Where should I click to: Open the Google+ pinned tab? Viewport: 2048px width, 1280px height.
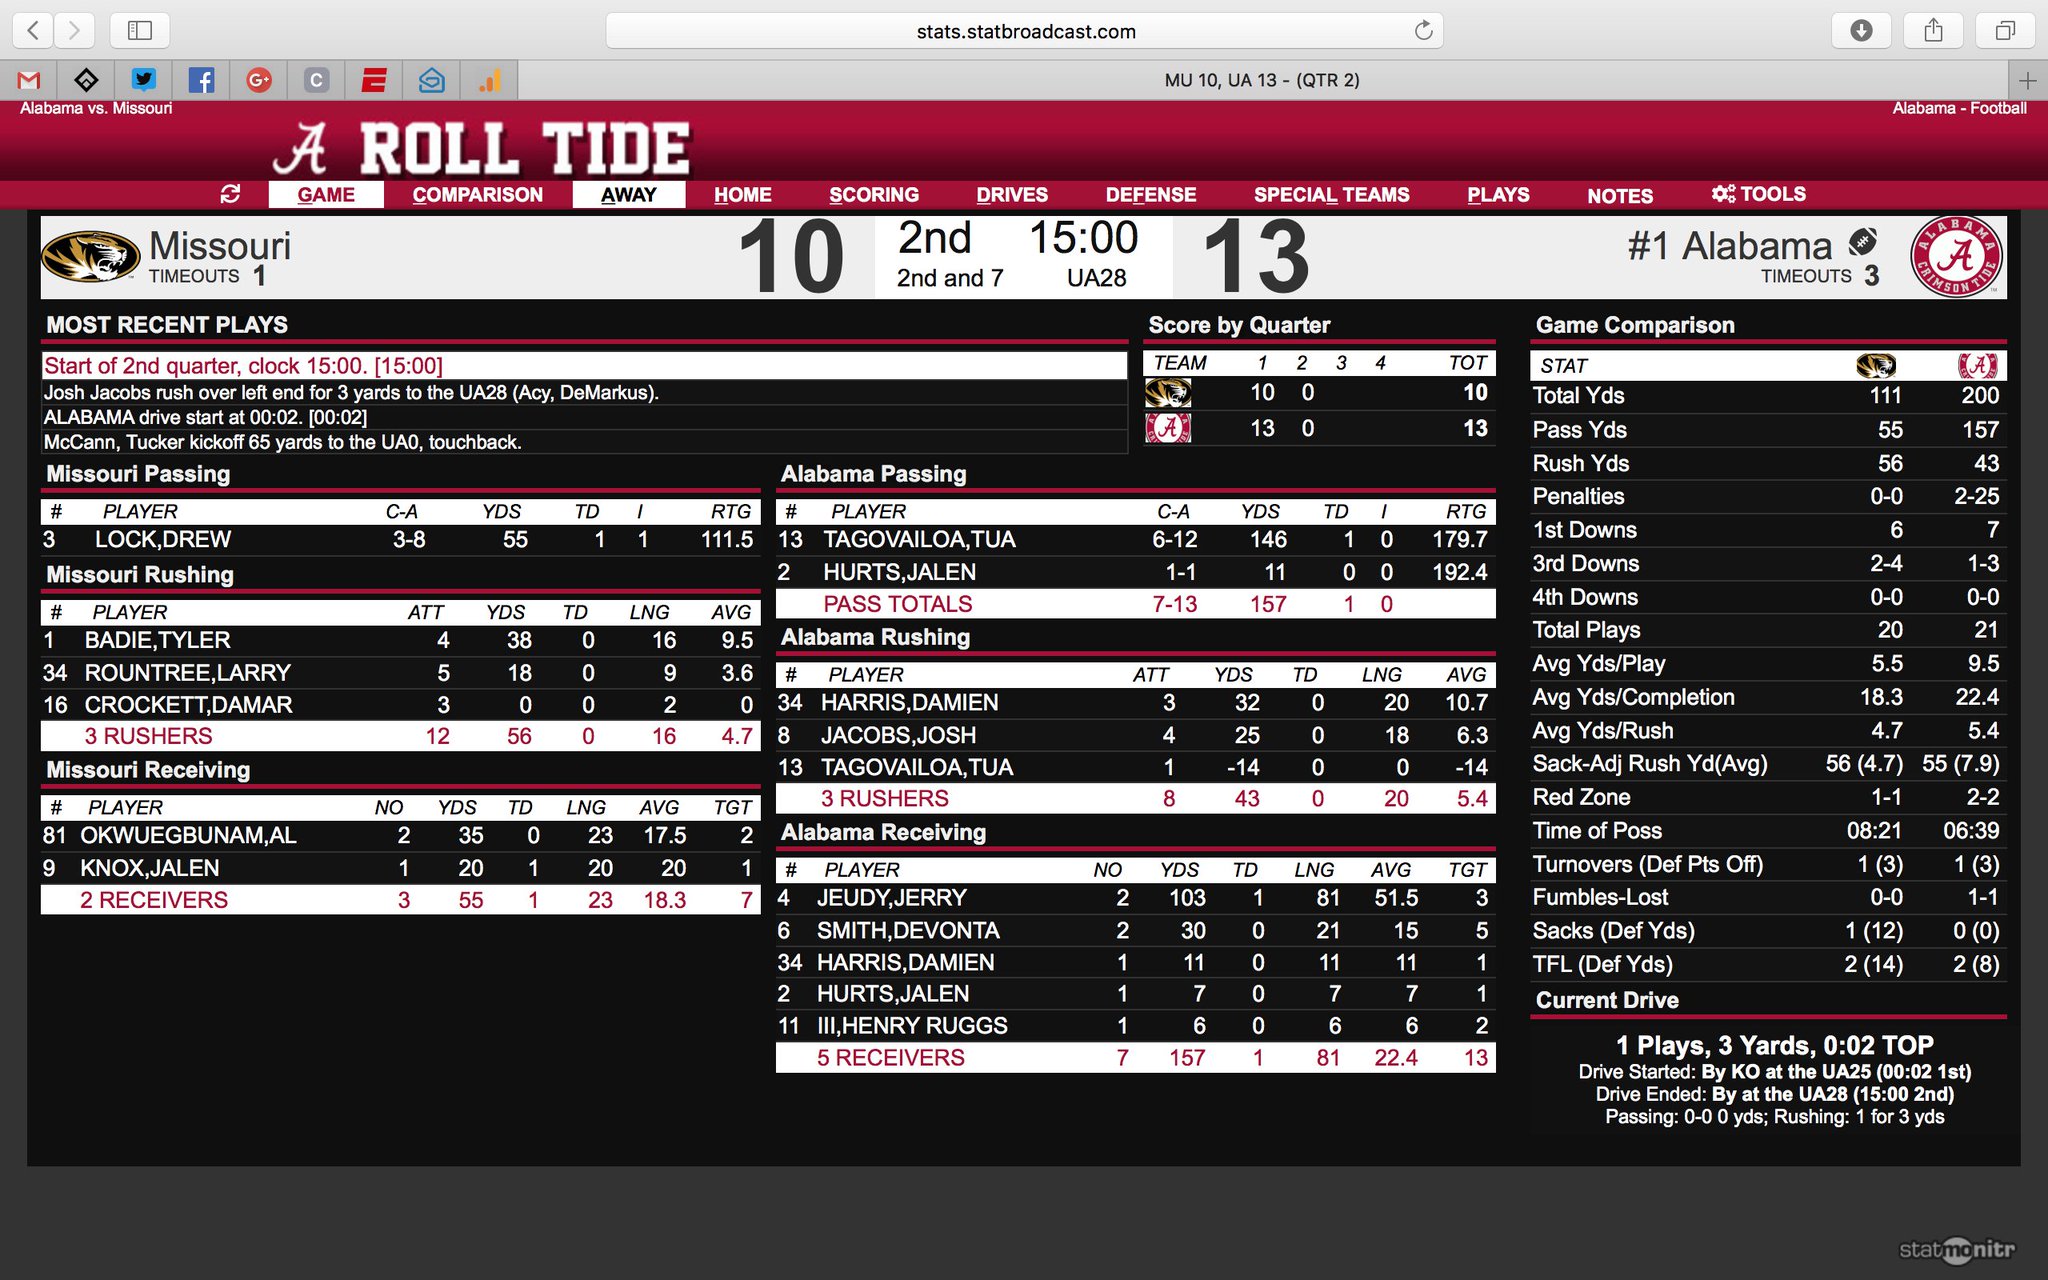[259, 80]
